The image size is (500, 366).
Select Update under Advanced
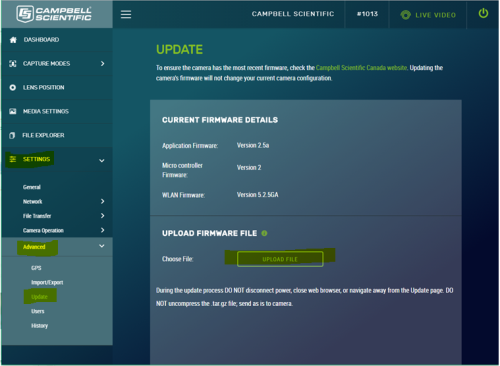pos(39,297)
